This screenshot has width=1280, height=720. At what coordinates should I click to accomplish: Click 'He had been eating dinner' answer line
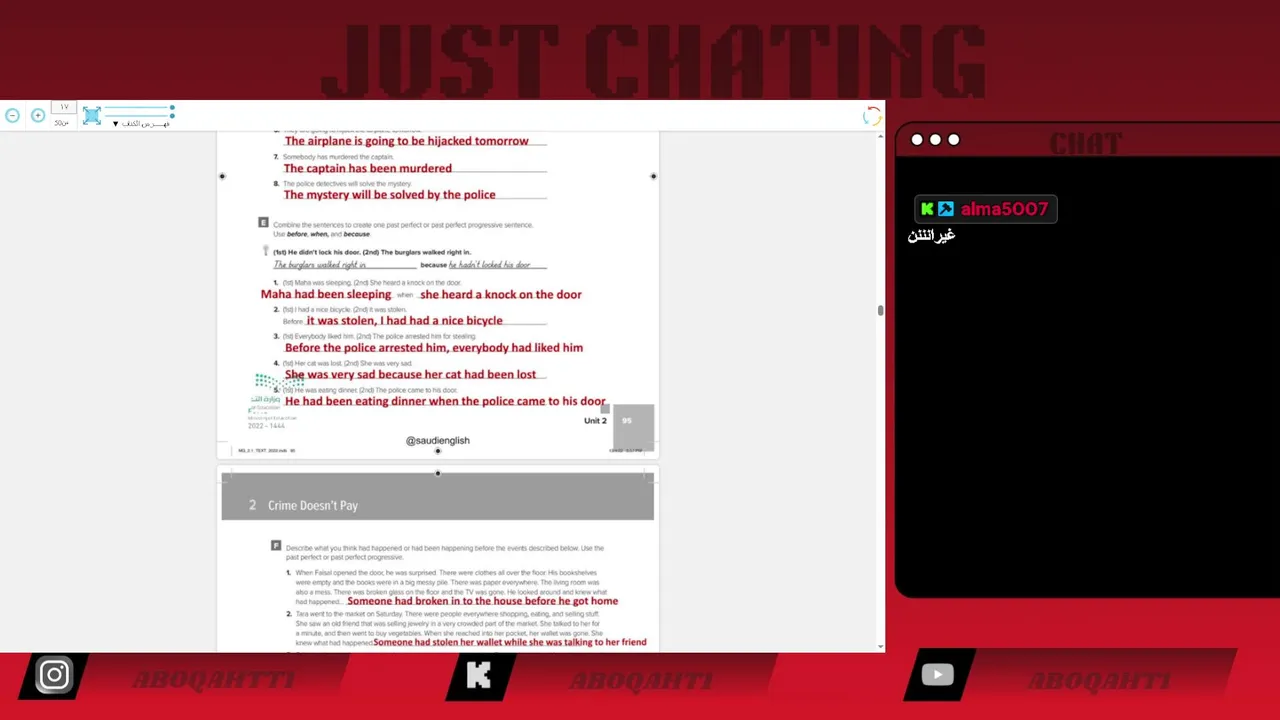click(x=445, y=401)
